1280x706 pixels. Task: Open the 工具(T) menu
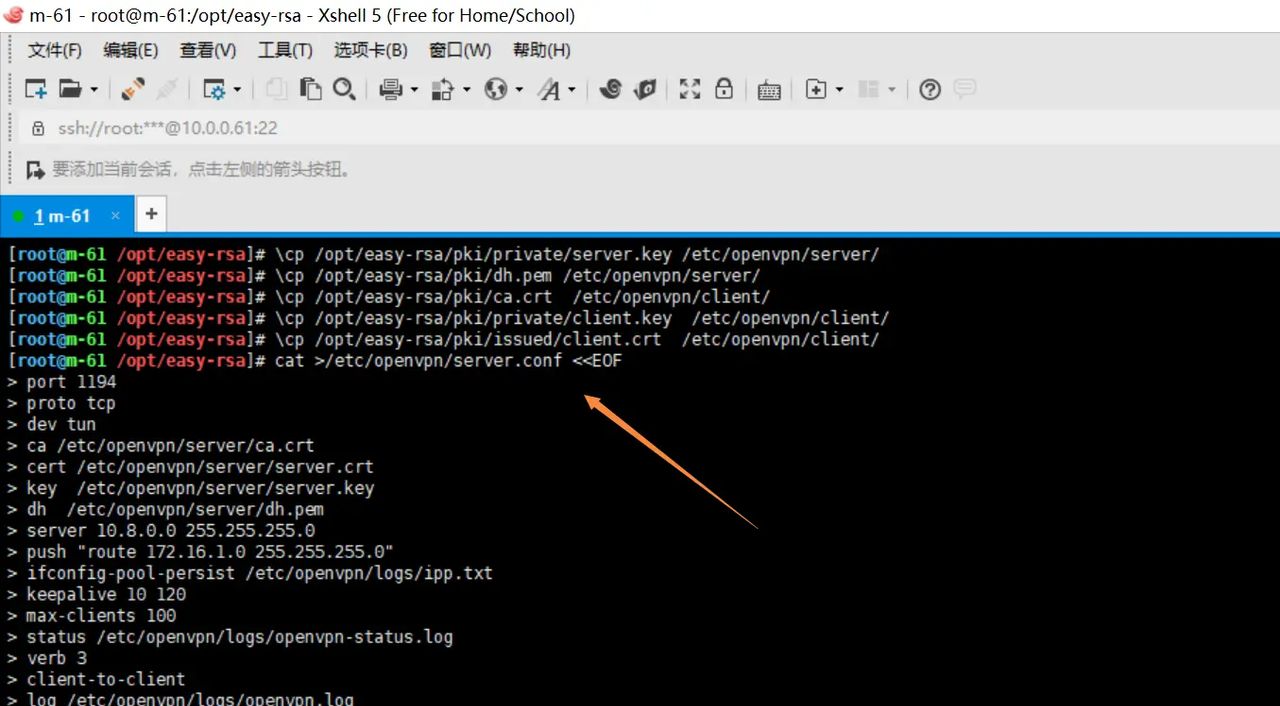tap(285, 50)
